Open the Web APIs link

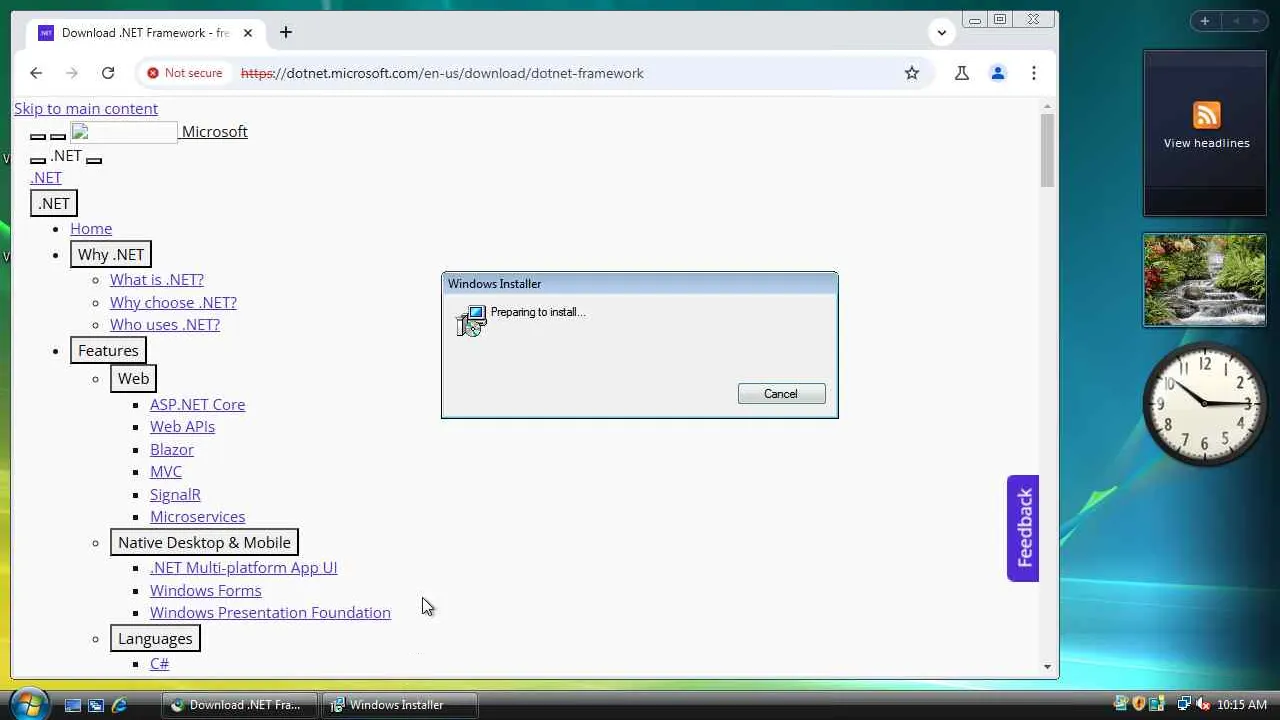pyautogui.click(x=182, y=427)
